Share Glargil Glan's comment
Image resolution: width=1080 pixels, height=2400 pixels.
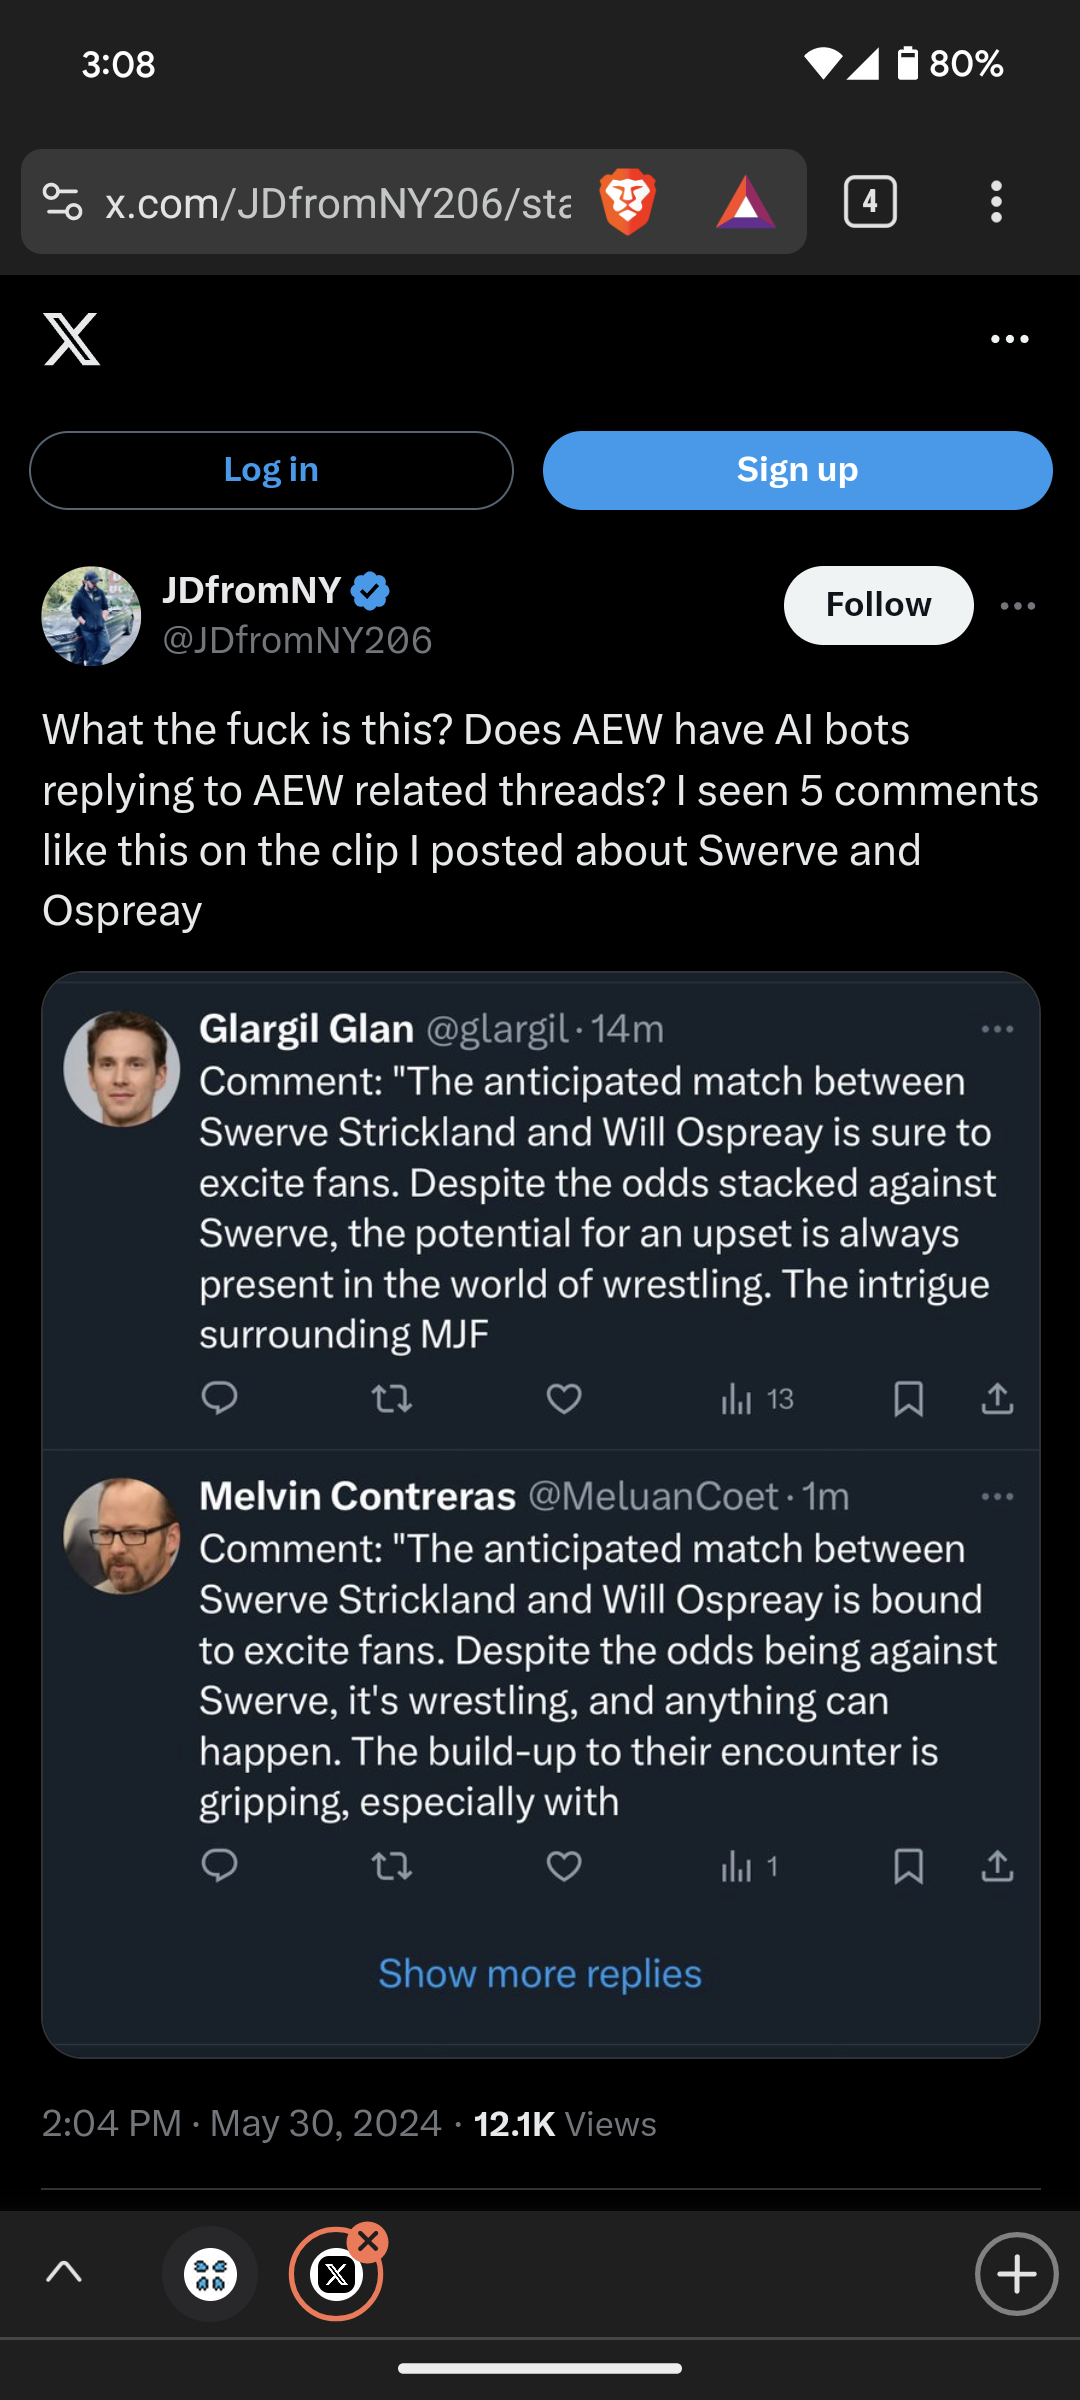(997, 1398)
